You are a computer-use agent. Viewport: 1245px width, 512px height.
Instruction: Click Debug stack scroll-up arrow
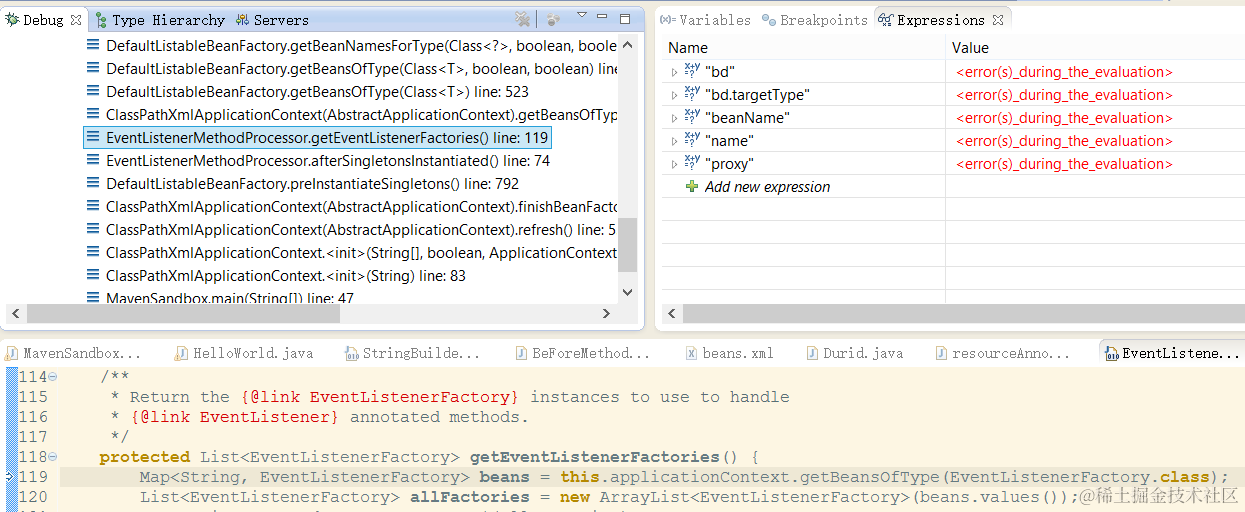pyautogui.click(x=628, y=45)
